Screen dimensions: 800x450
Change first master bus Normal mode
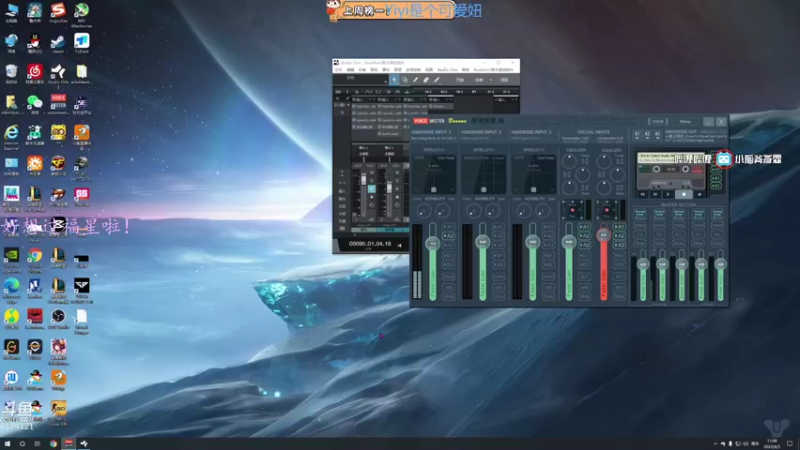coord(640,213)
